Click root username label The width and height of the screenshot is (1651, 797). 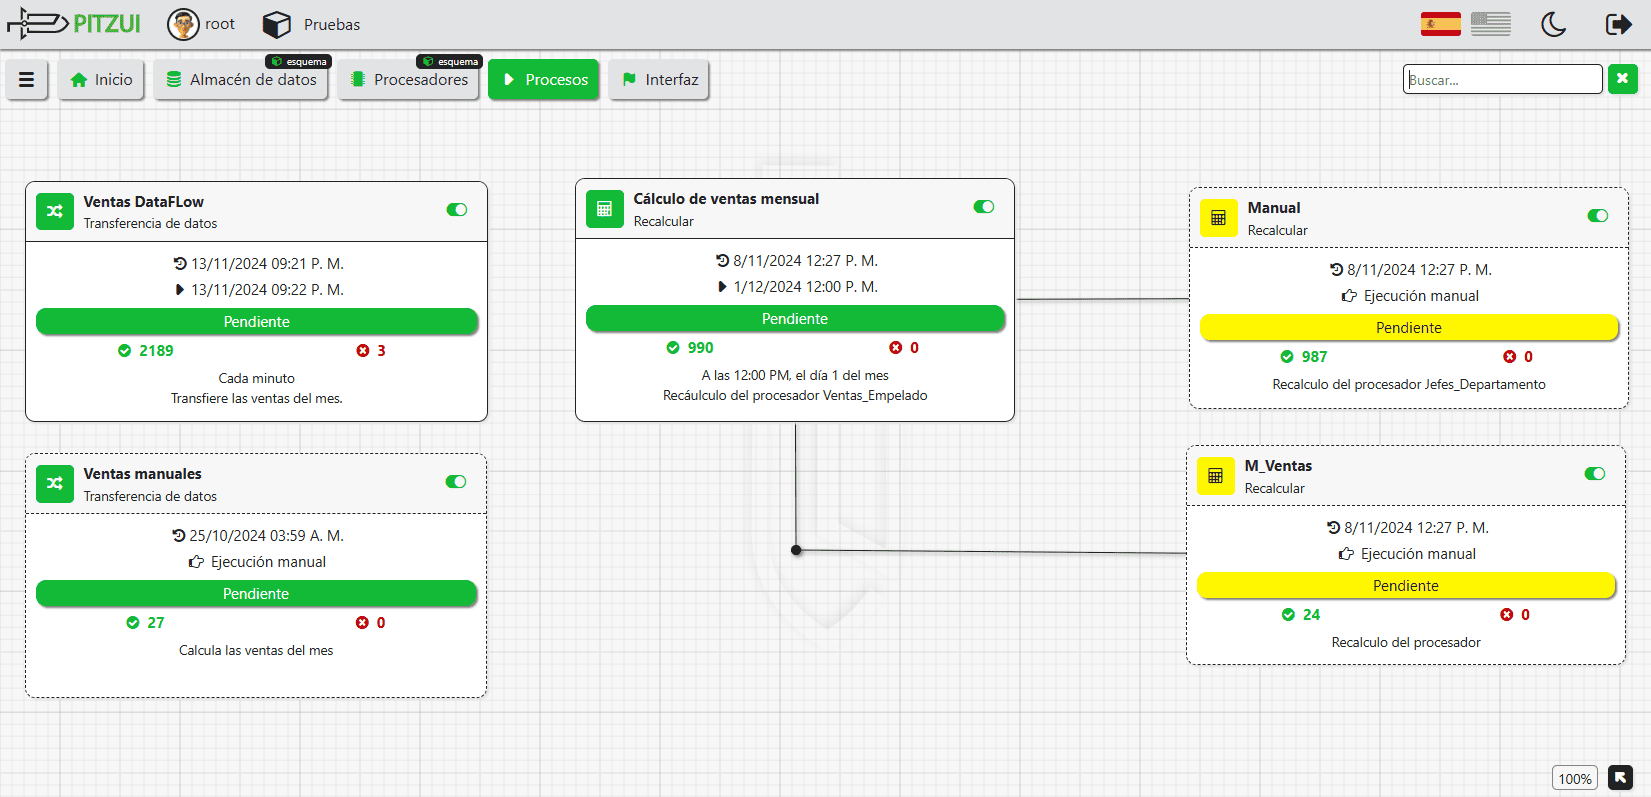[x=220, y=24]
